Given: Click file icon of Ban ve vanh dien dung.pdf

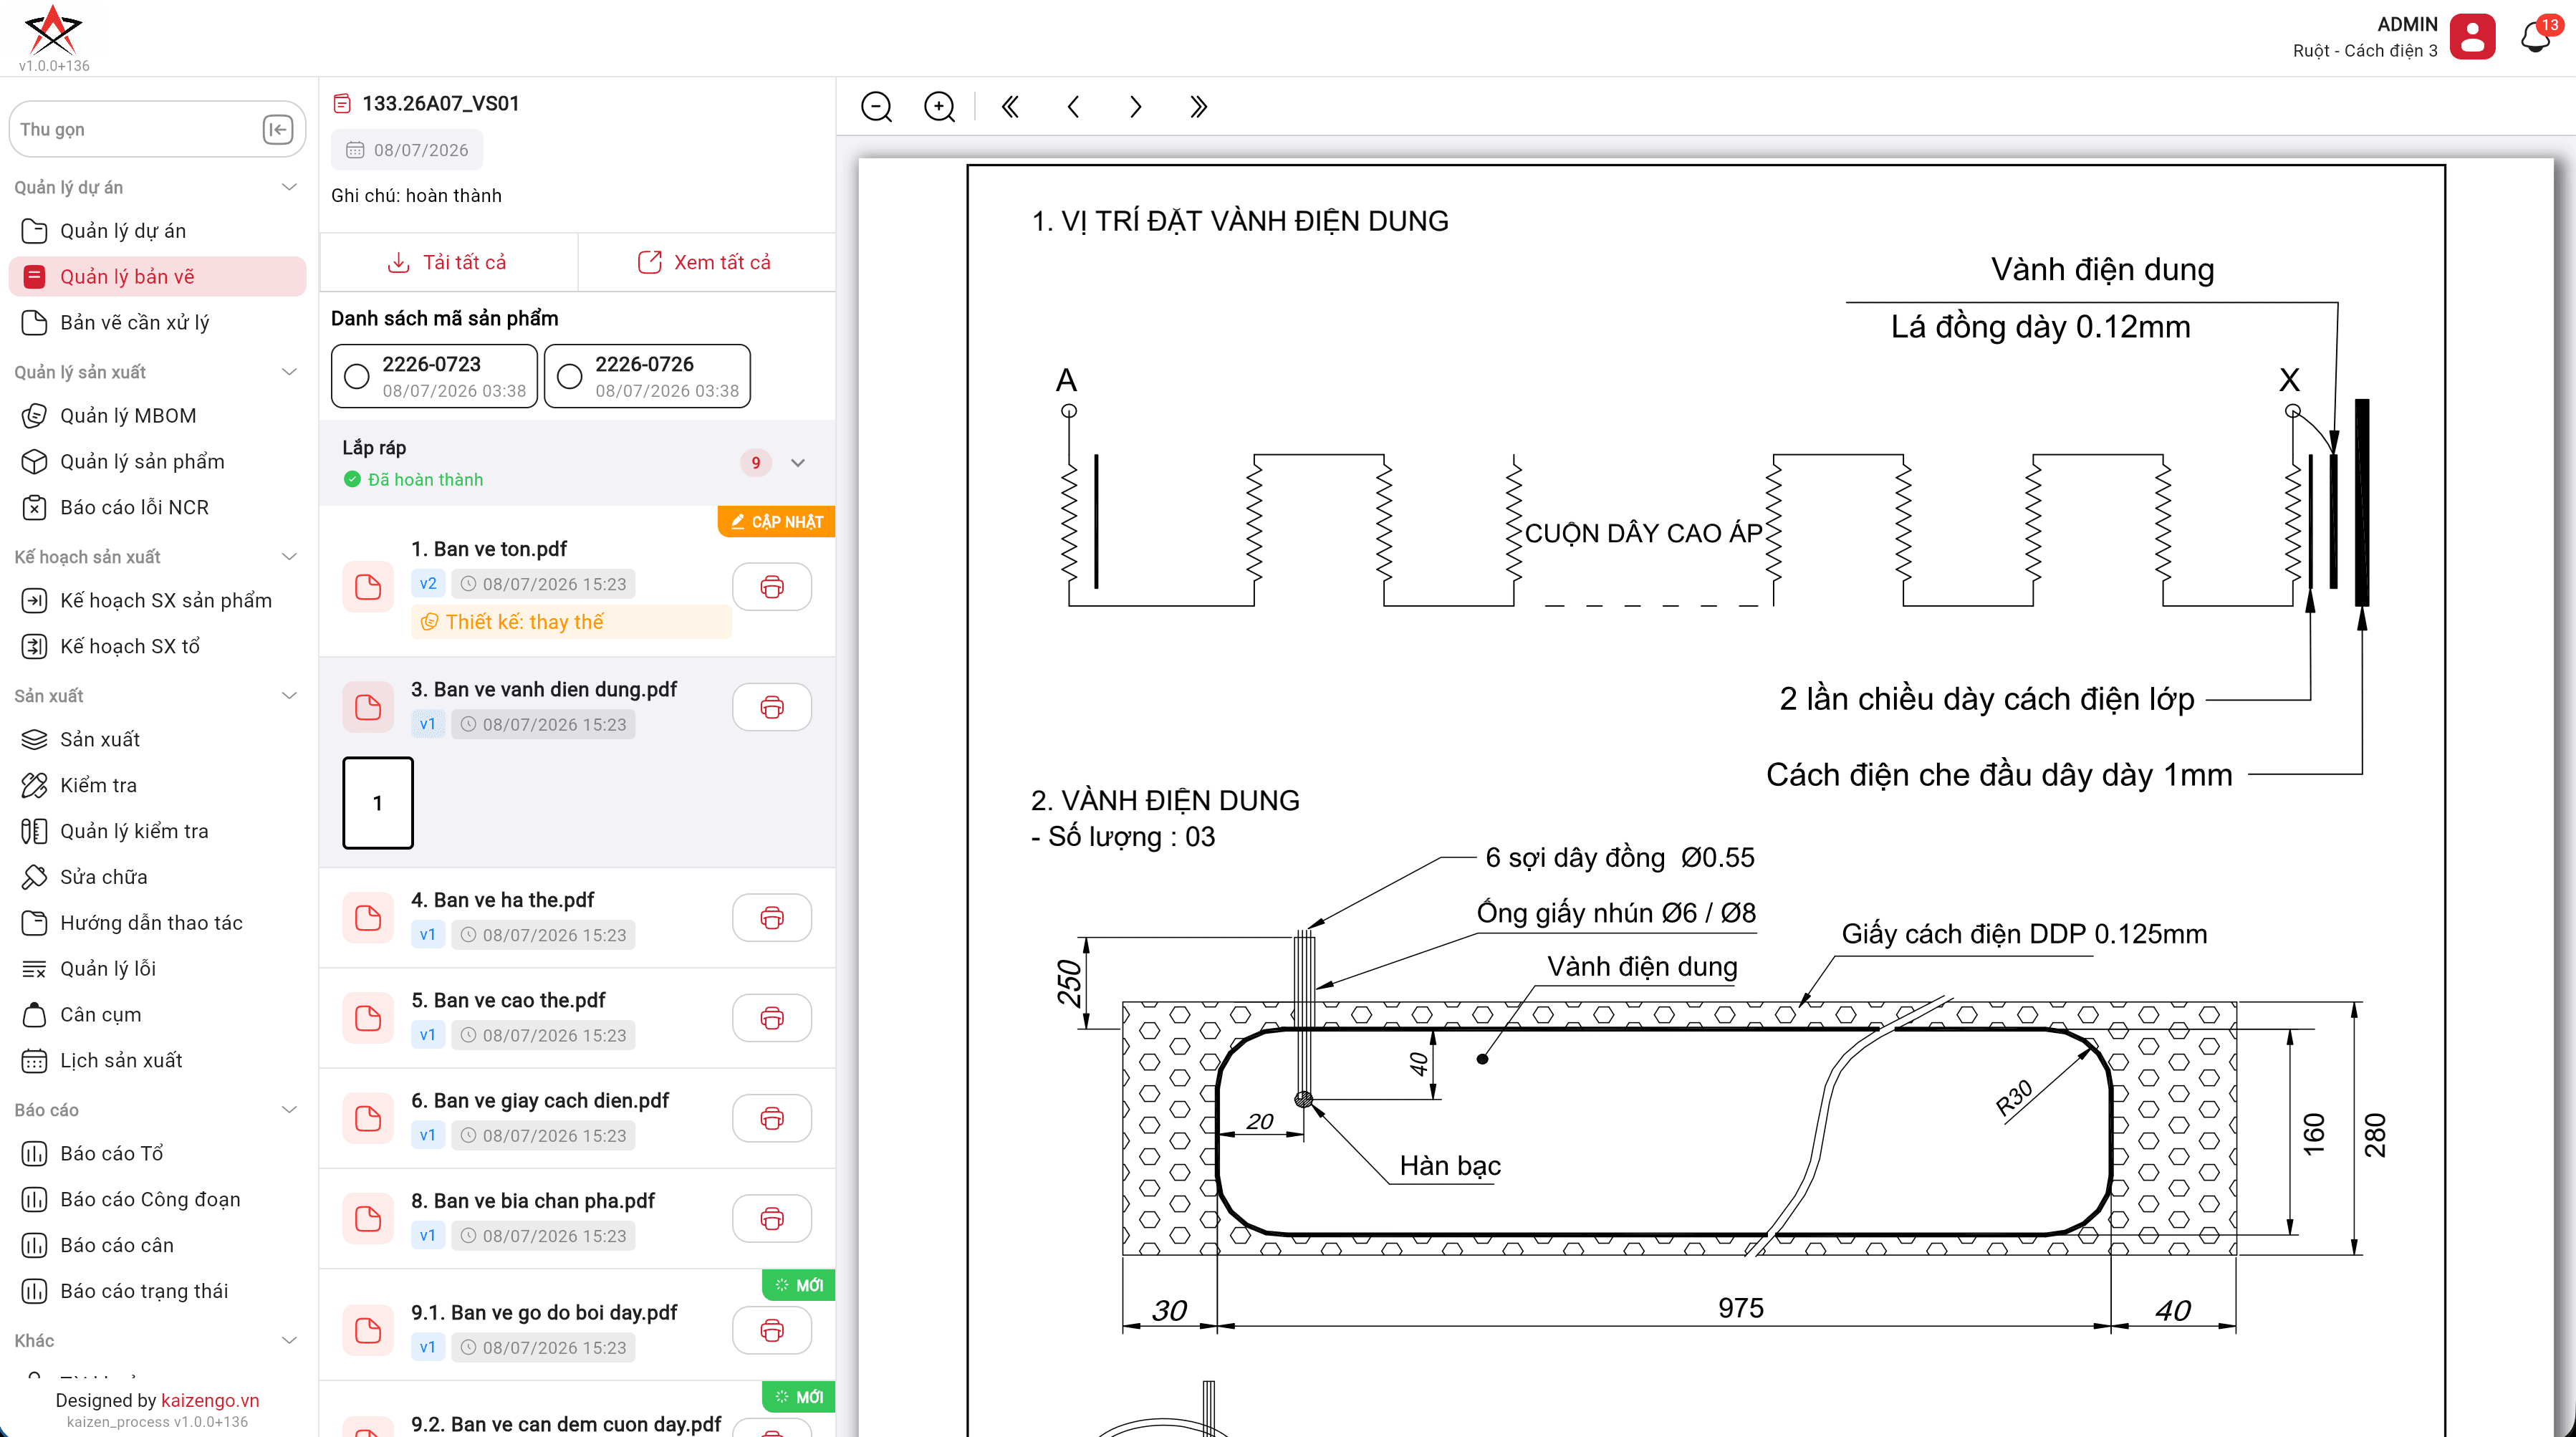Looking at the screenshot, I should [x=368, y=707].
